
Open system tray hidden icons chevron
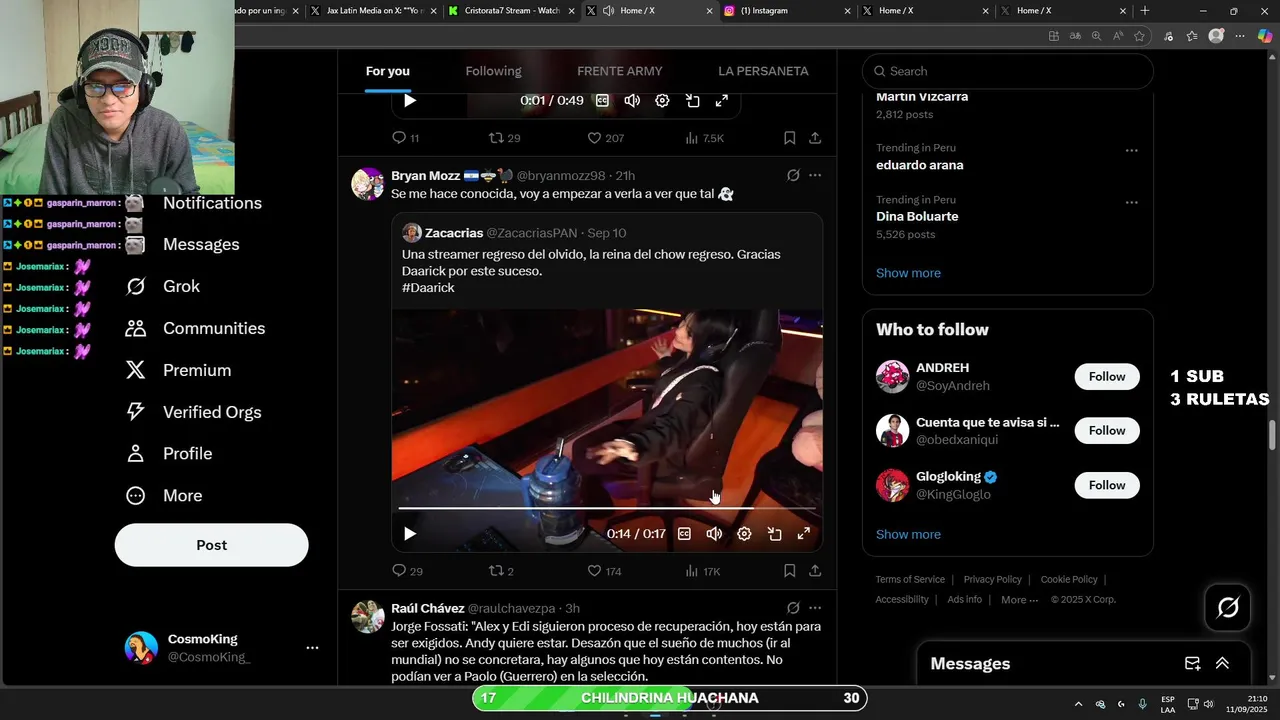1078,704
